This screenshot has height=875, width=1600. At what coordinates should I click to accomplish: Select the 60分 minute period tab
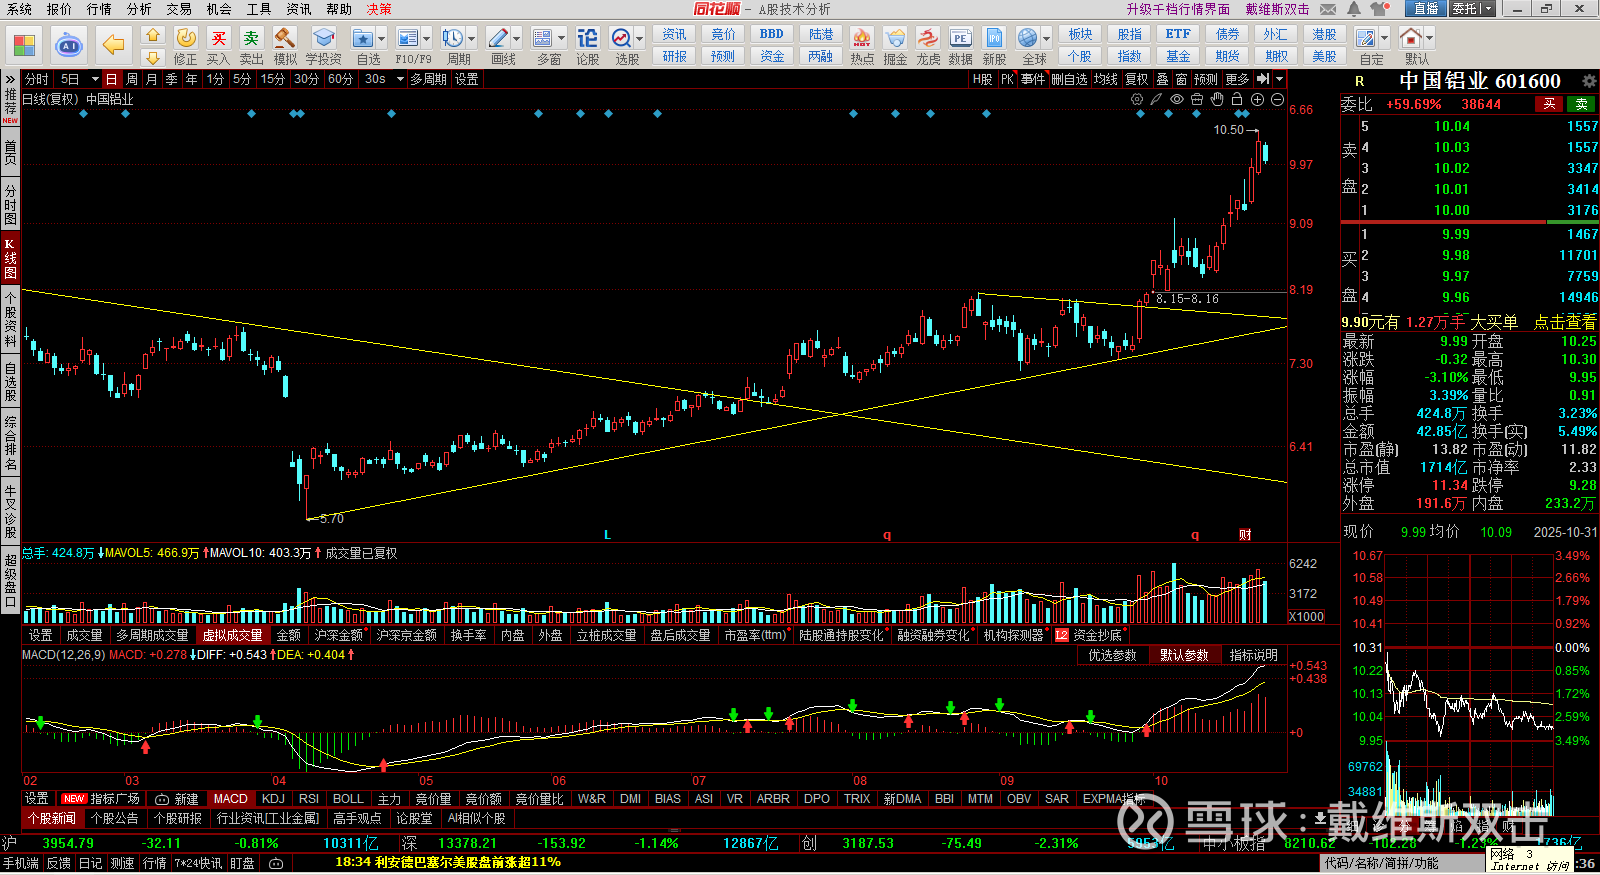(x=340, y=79)
